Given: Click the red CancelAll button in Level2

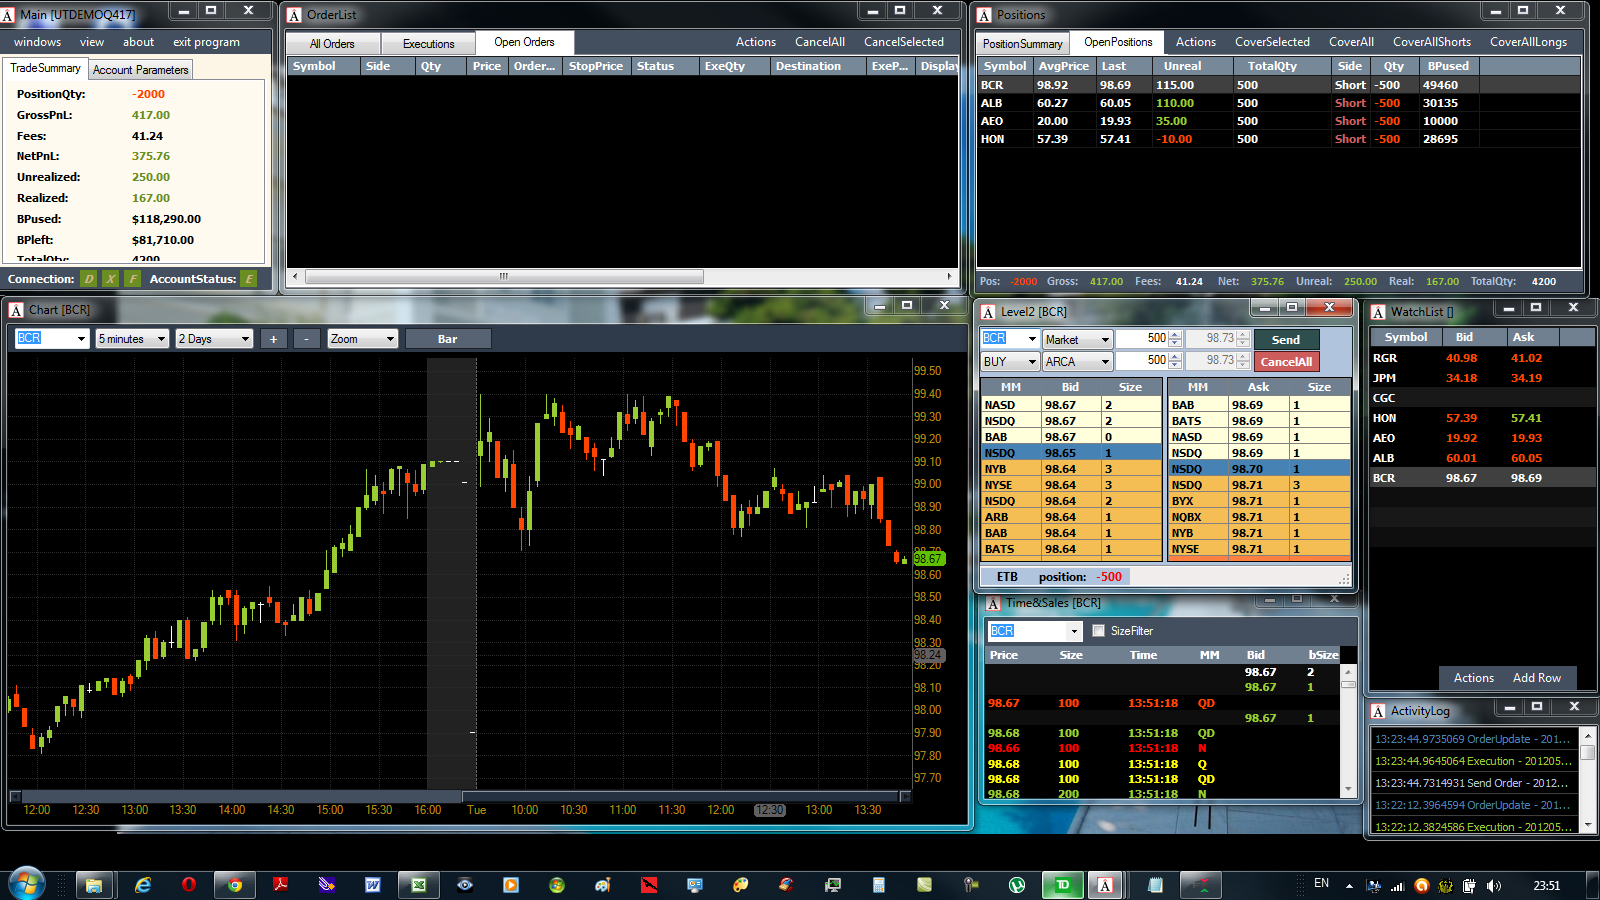Looking at the screenshot, I should coord(1286,362).
